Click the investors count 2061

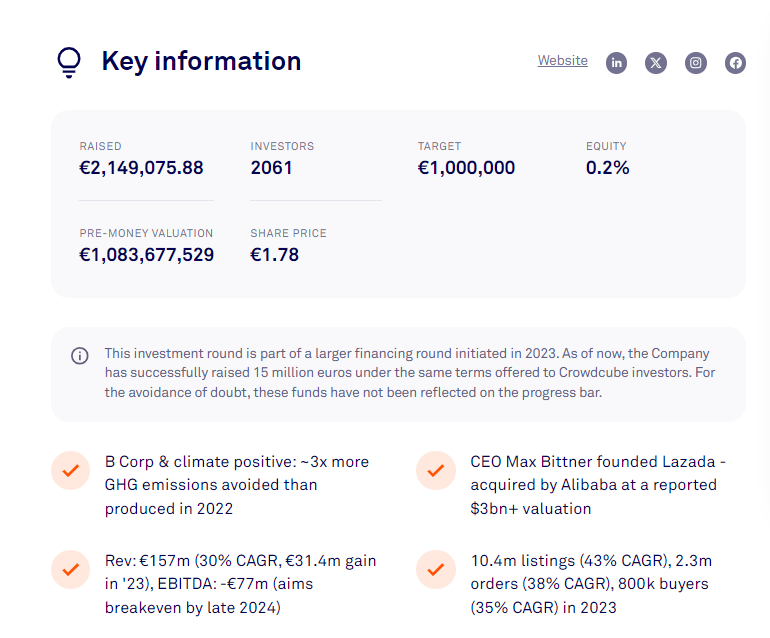[271, 168]
